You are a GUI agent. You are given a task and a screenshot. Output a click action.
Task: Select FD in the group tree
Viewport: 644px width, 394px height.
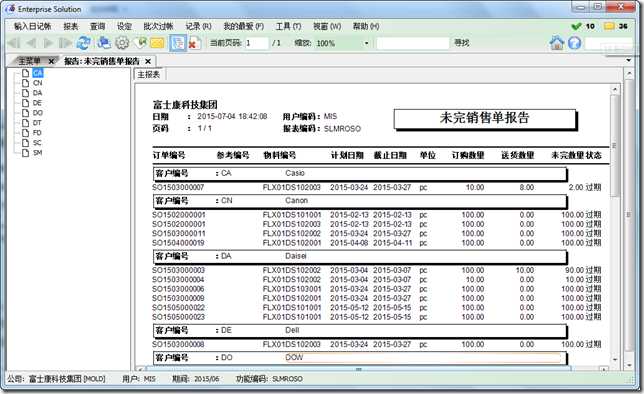pyautogui.click(x=37, y=133)
